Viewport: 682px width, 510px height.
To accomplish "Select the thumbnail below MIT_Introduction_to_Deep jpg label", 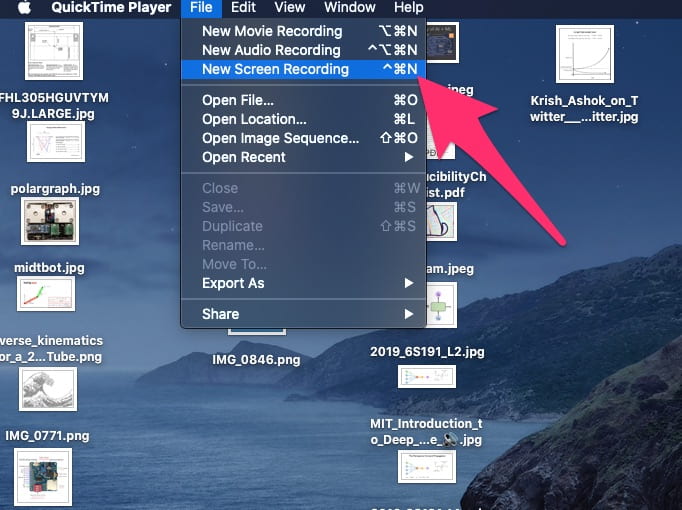I will [427, 467].
